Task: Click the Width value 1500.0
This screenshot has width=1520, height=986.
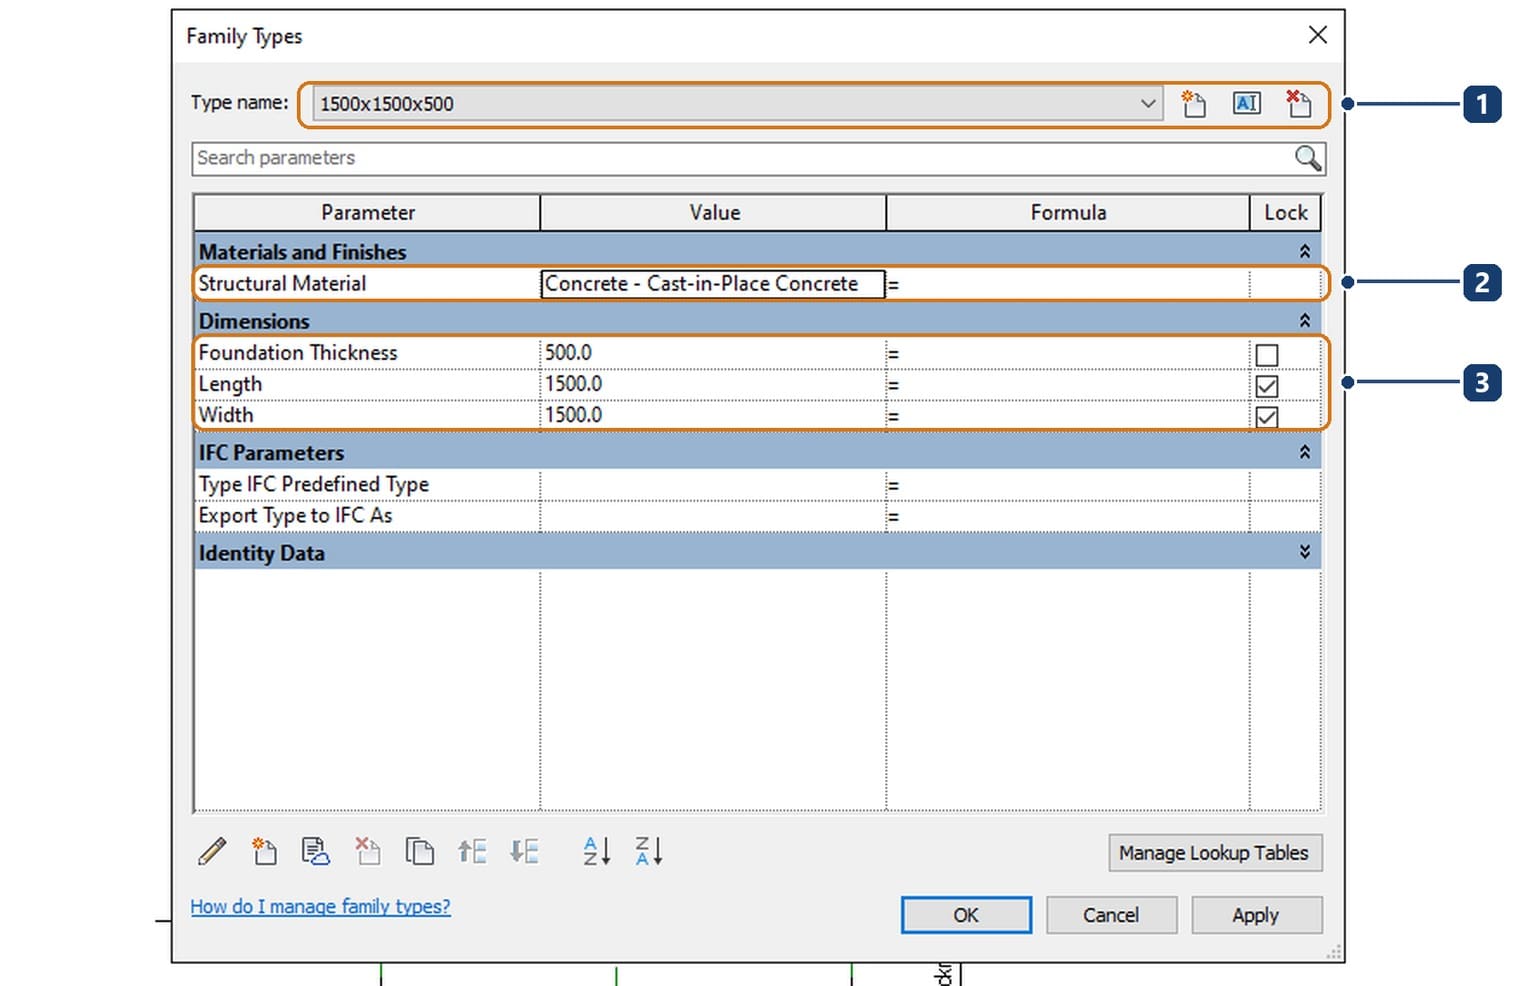Action: (x=713, y=415)
